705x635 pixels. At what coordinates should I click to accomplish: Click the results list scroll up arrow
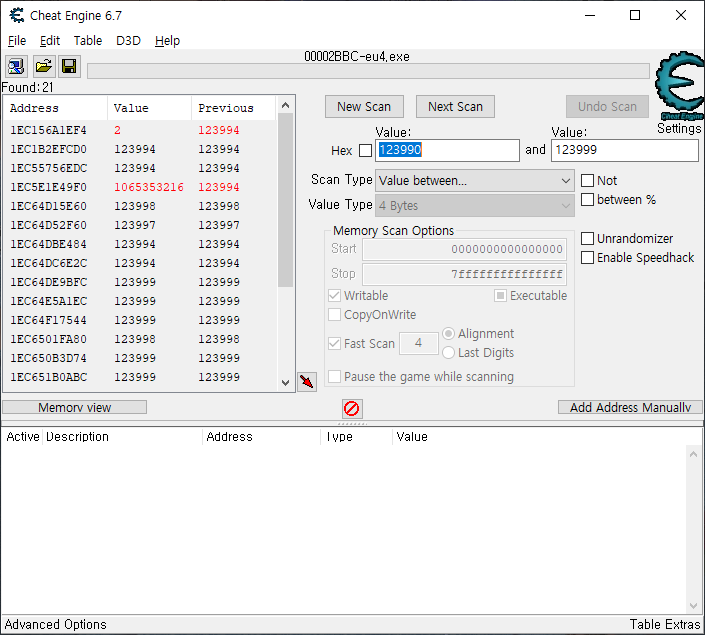[285, 105]
